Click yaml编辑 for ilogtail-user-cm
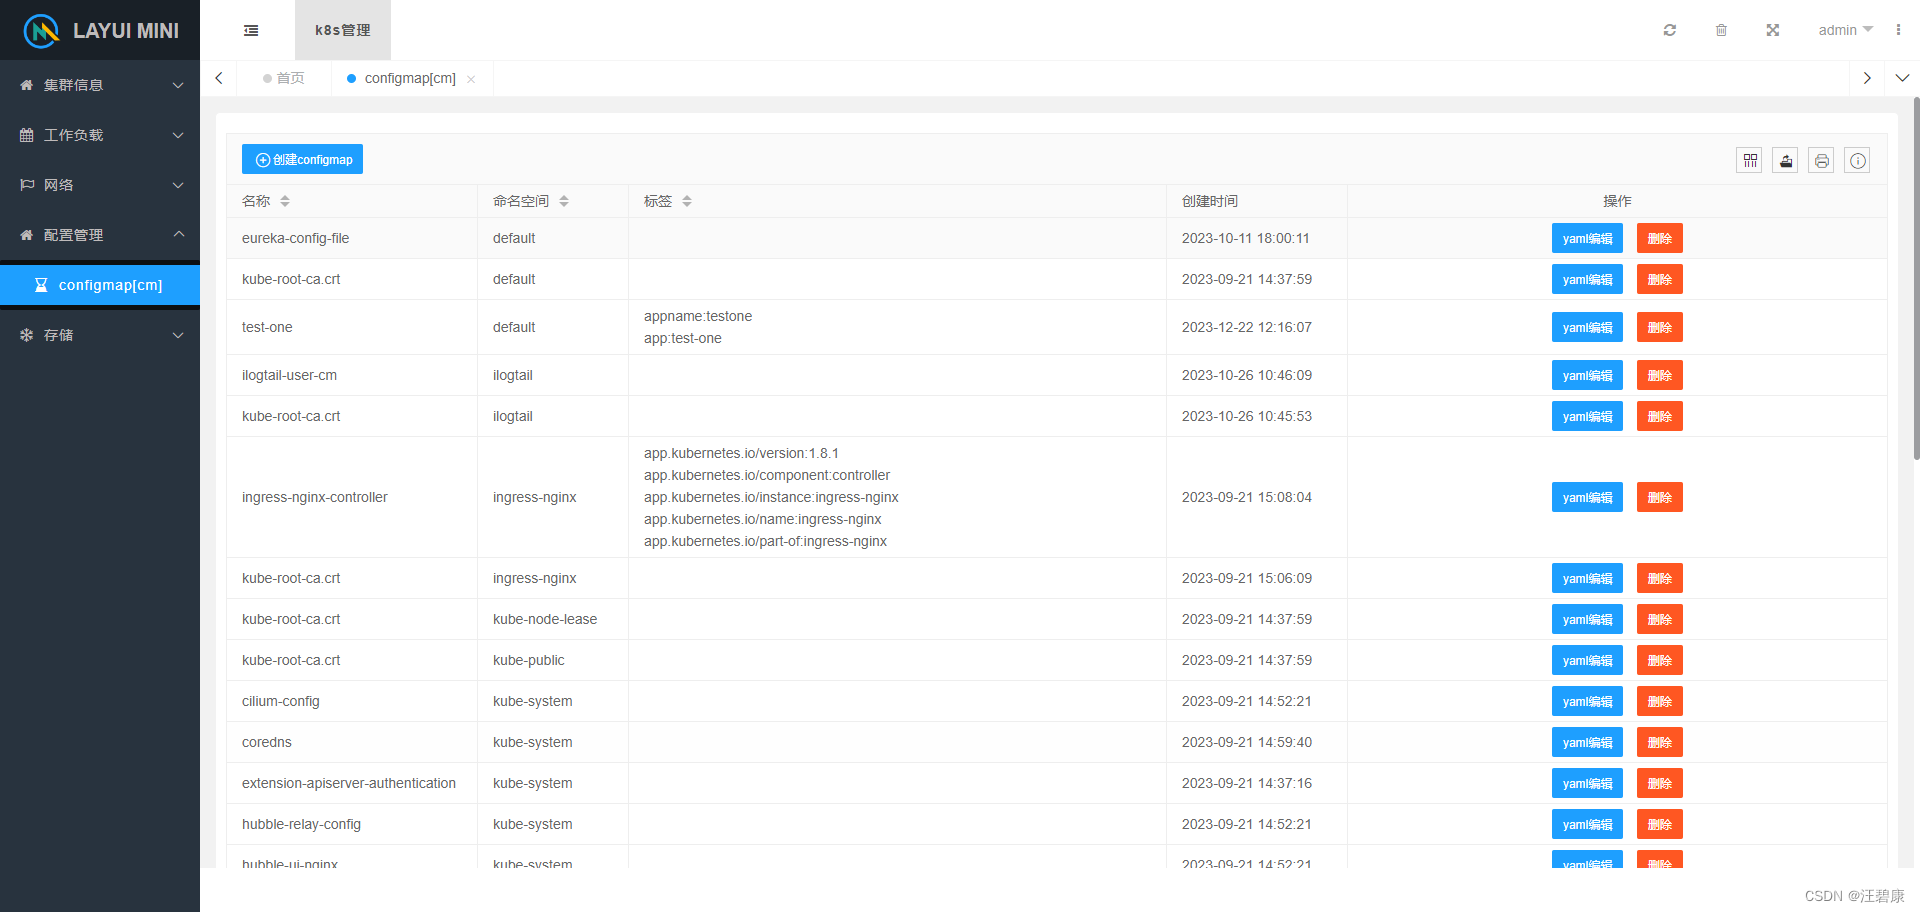This screenshot has width=1920, height=912. (1587, 375)
